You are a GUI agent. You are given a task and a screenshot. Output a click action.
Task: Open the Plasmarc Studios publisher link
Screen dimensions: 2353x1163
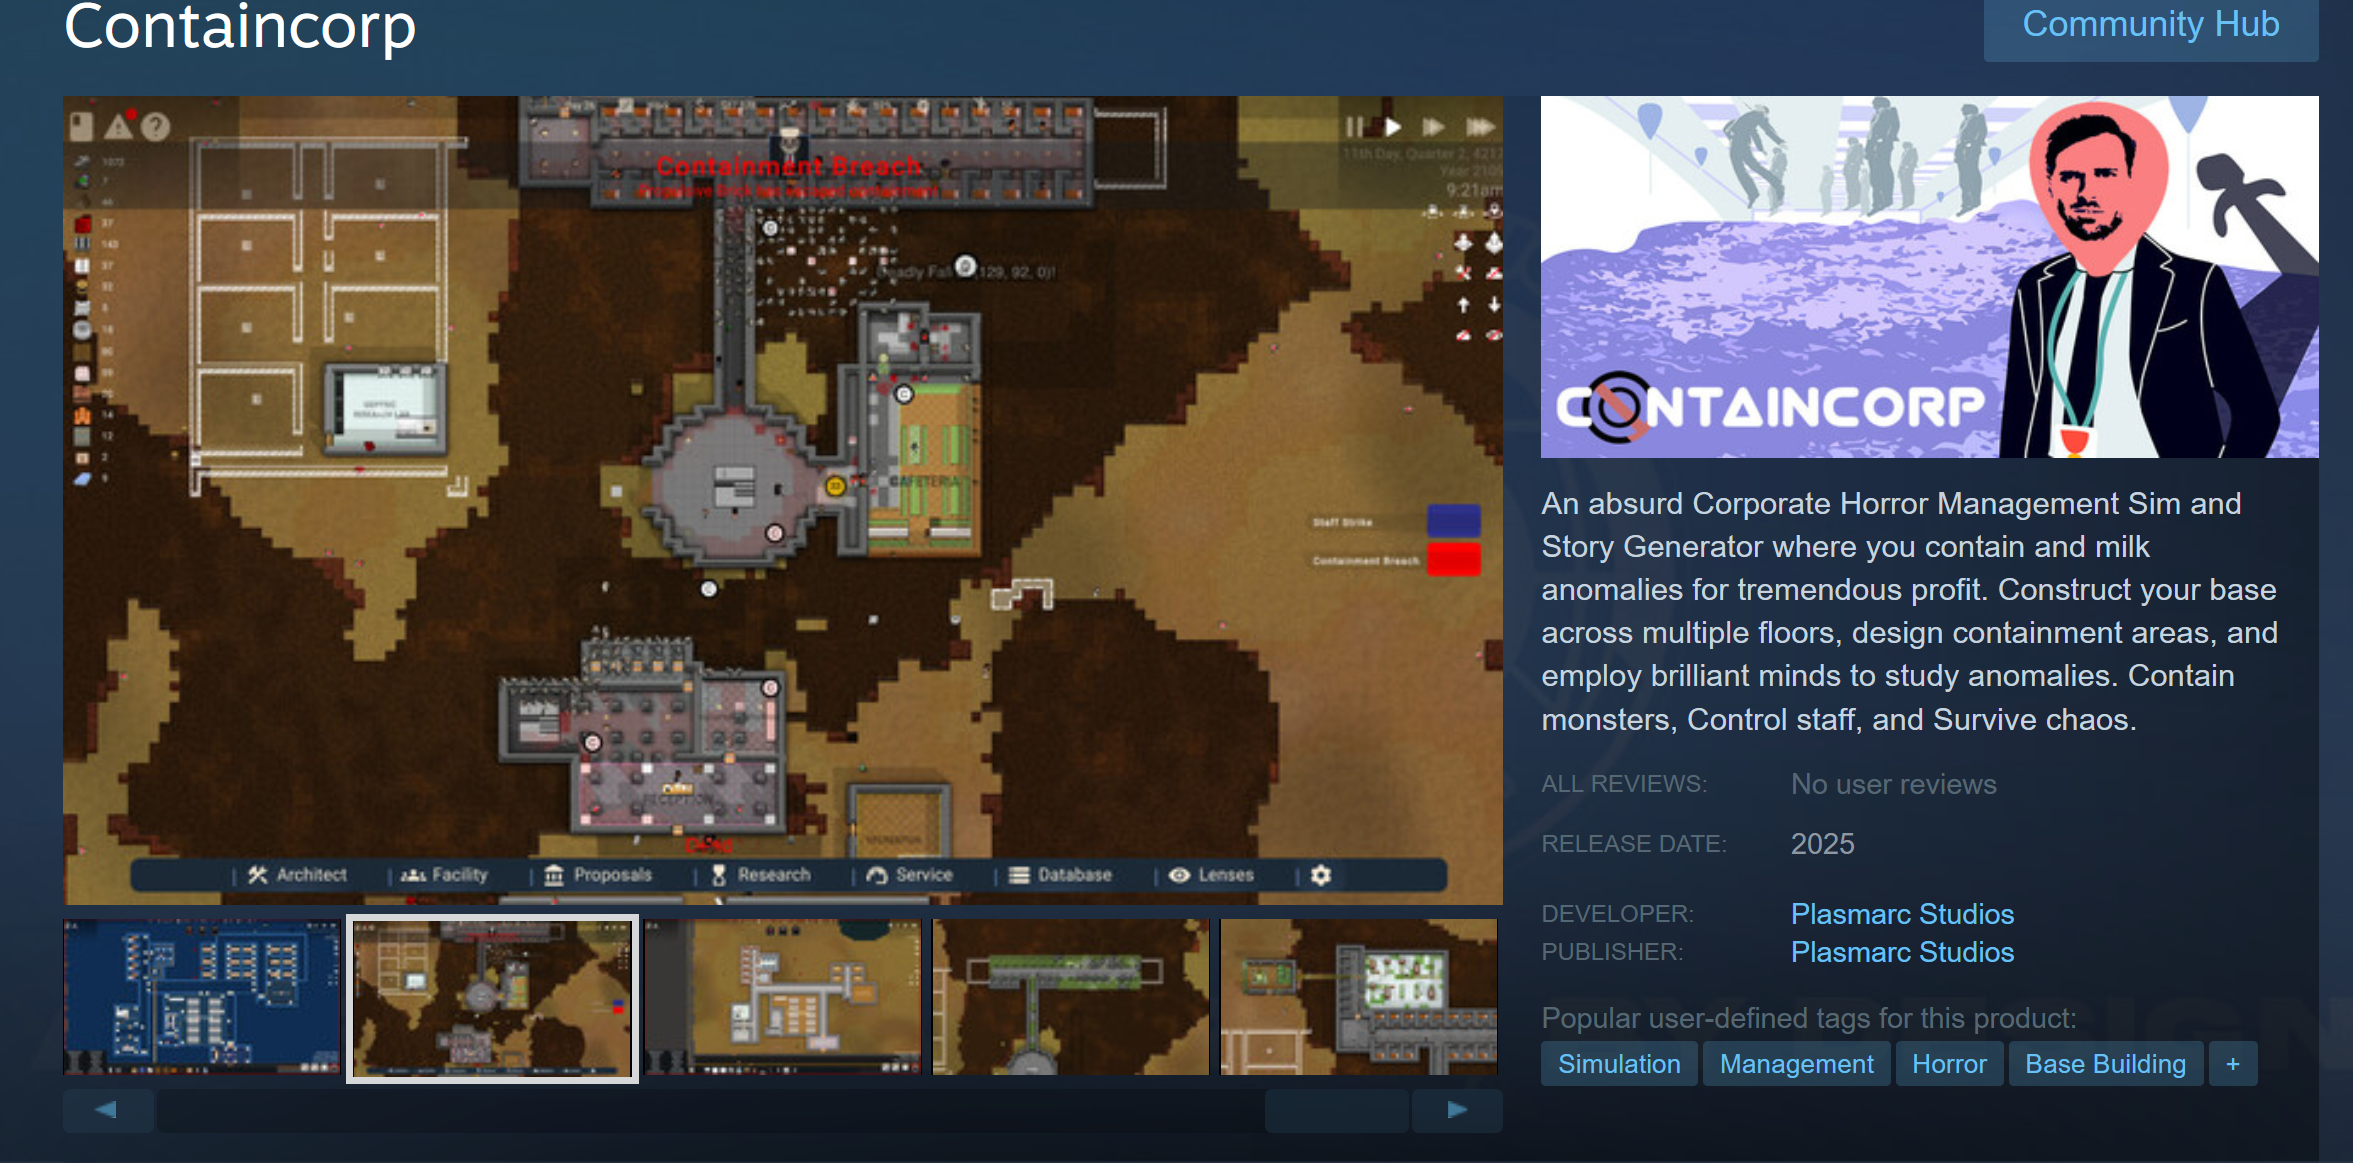(x=1902, y=952)
